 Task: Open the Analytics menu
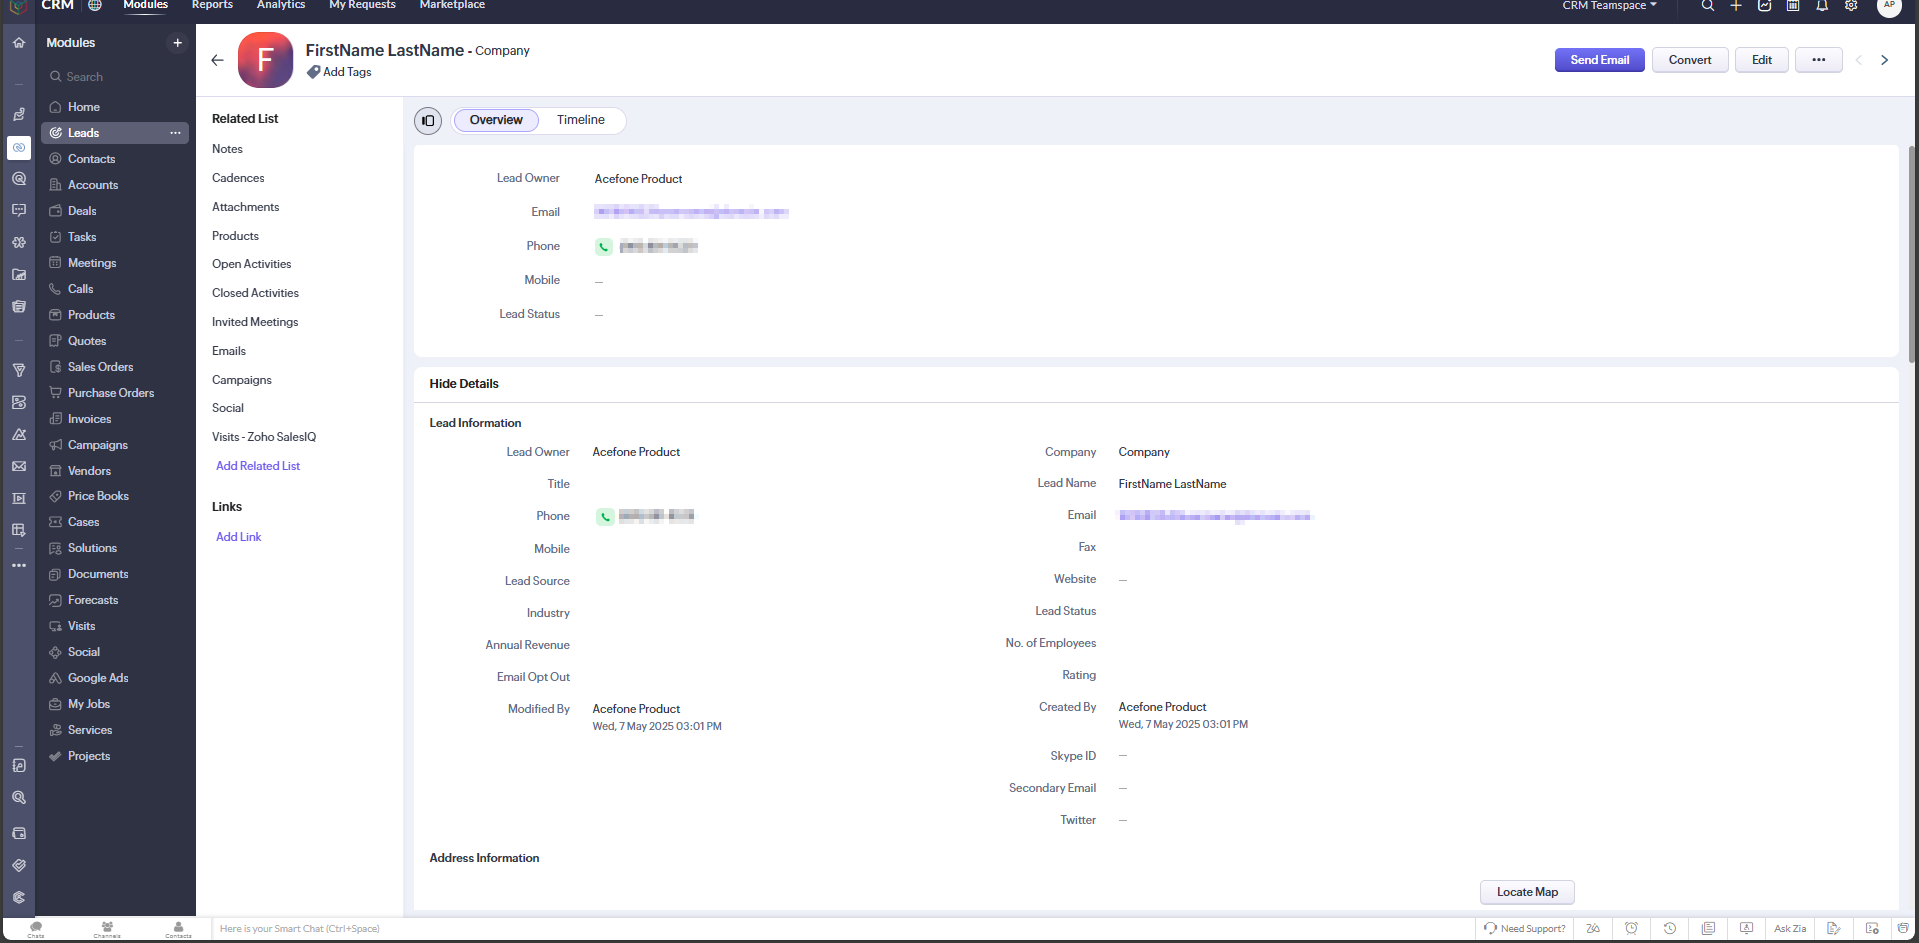(281, 6)
